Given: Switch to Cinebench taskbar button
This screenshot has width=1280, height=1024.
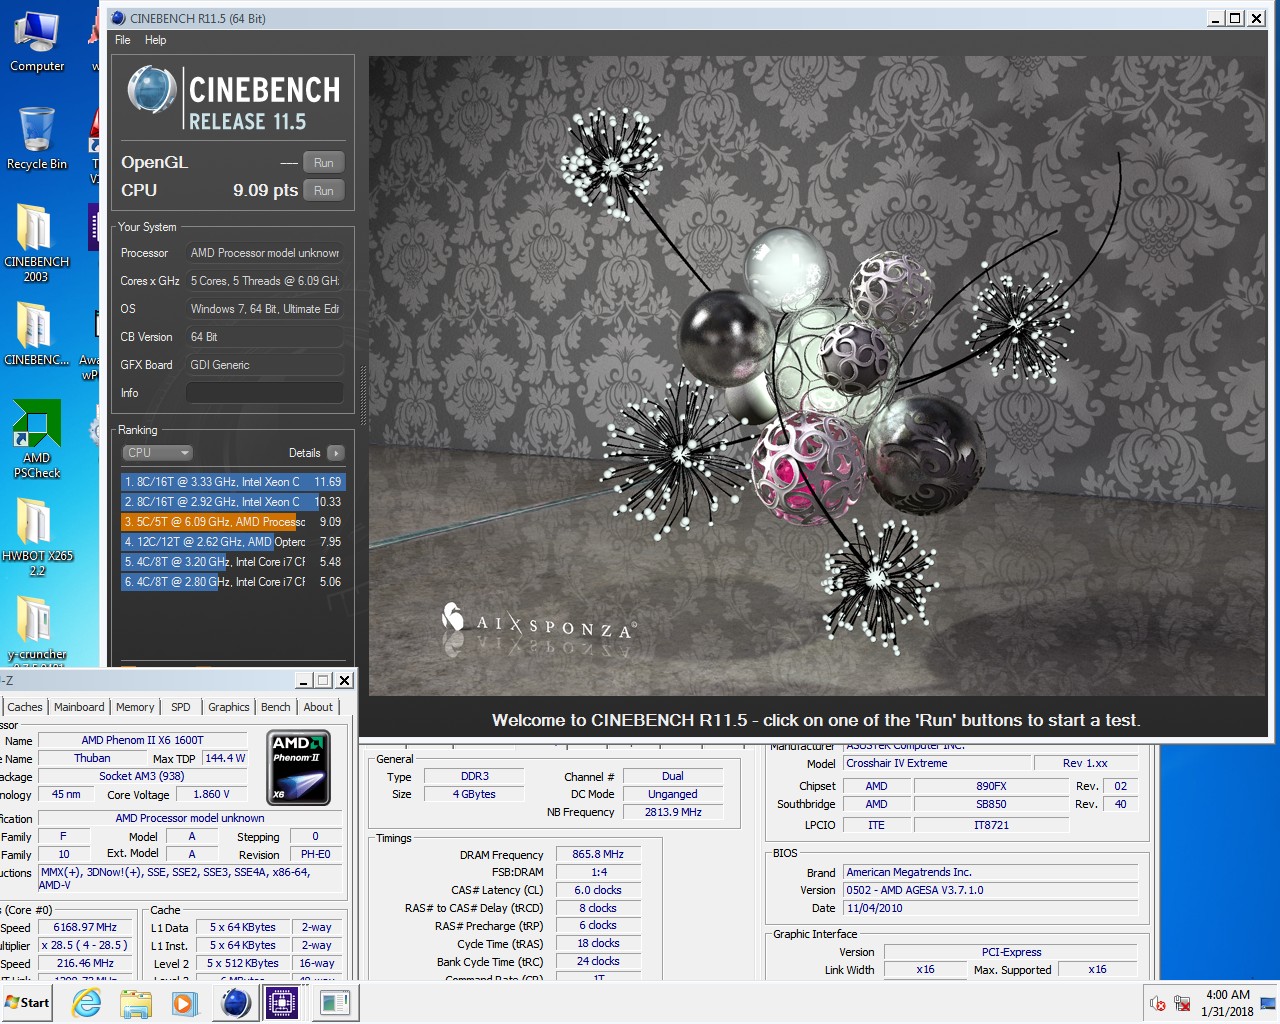Looking at the screenshot, I should (x=236, y=1002).
